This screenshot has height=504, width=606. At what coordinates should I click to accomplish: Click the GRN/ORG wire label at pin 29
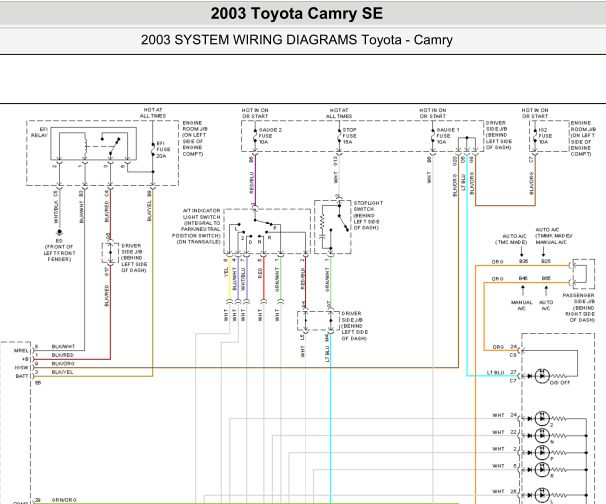coord(64,500)
